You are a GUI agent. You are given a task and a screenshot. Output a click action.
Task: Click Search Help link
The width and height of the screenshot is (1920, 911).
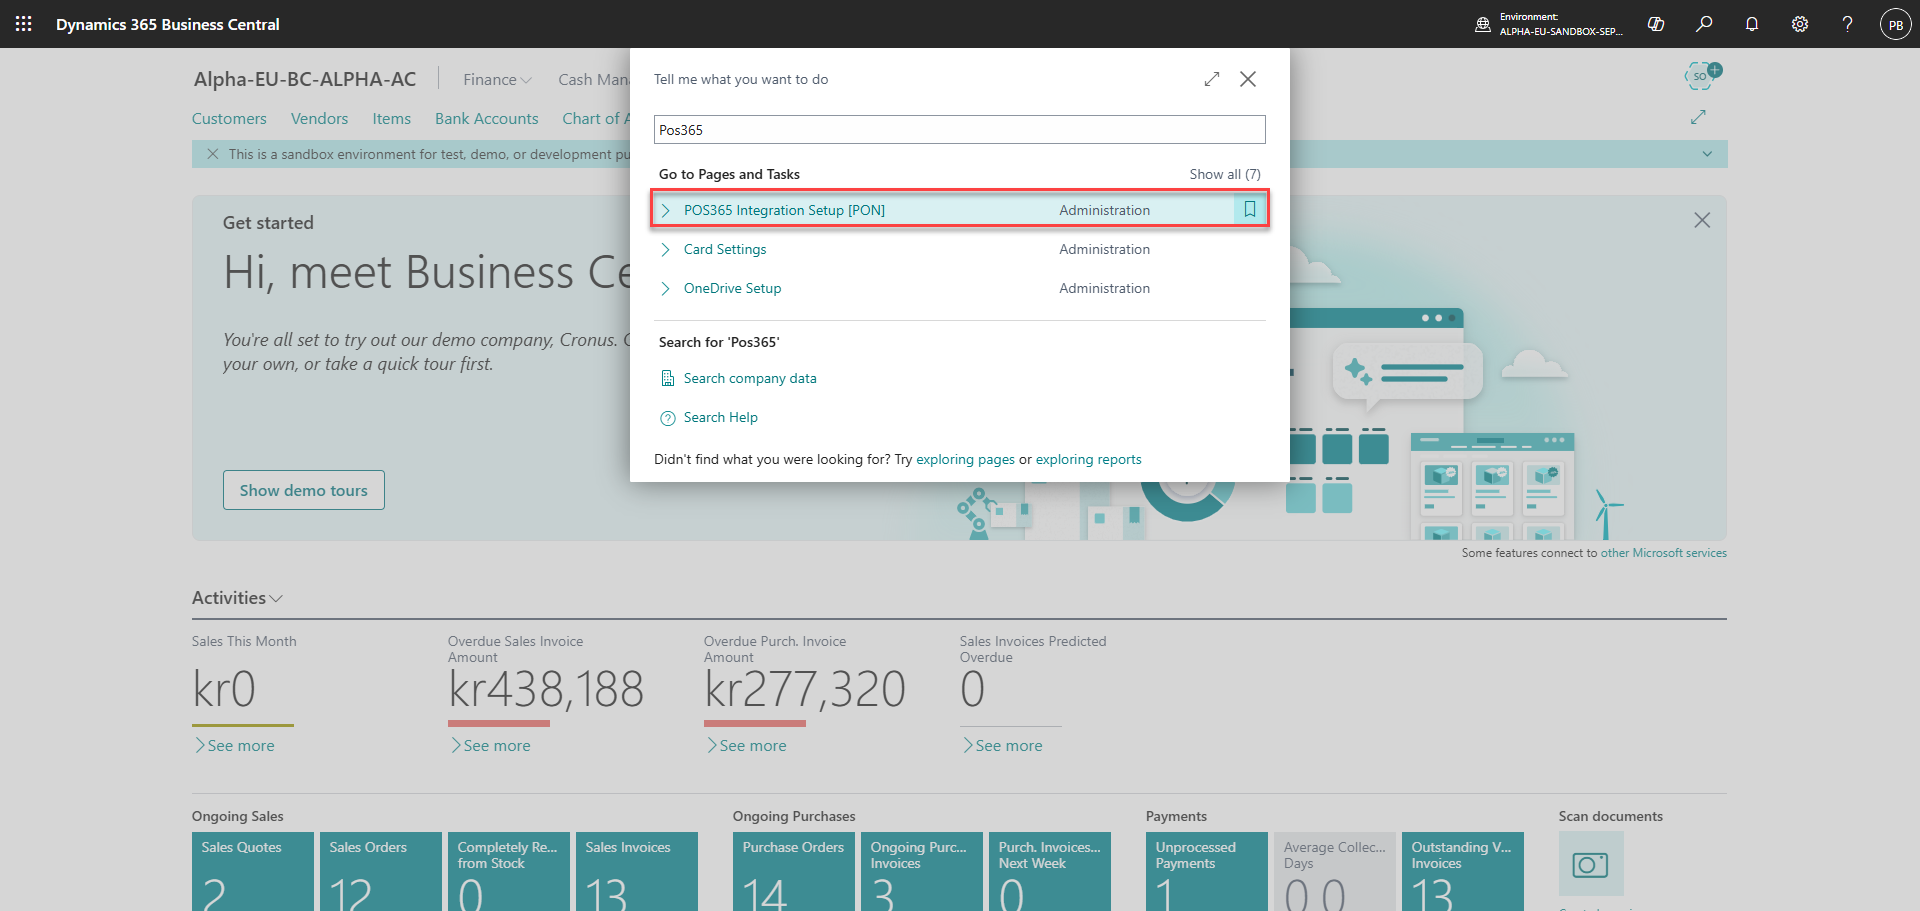coord(721,417)
